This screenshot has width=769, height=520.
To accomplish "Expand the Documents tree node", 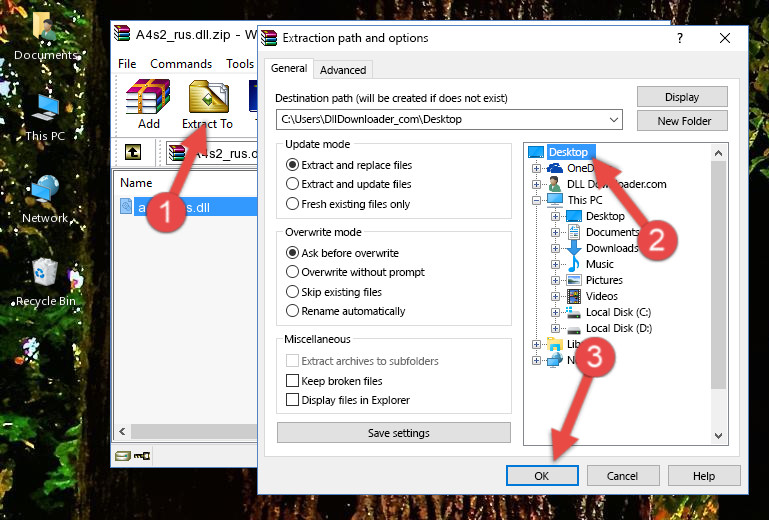I will (555, 232).
